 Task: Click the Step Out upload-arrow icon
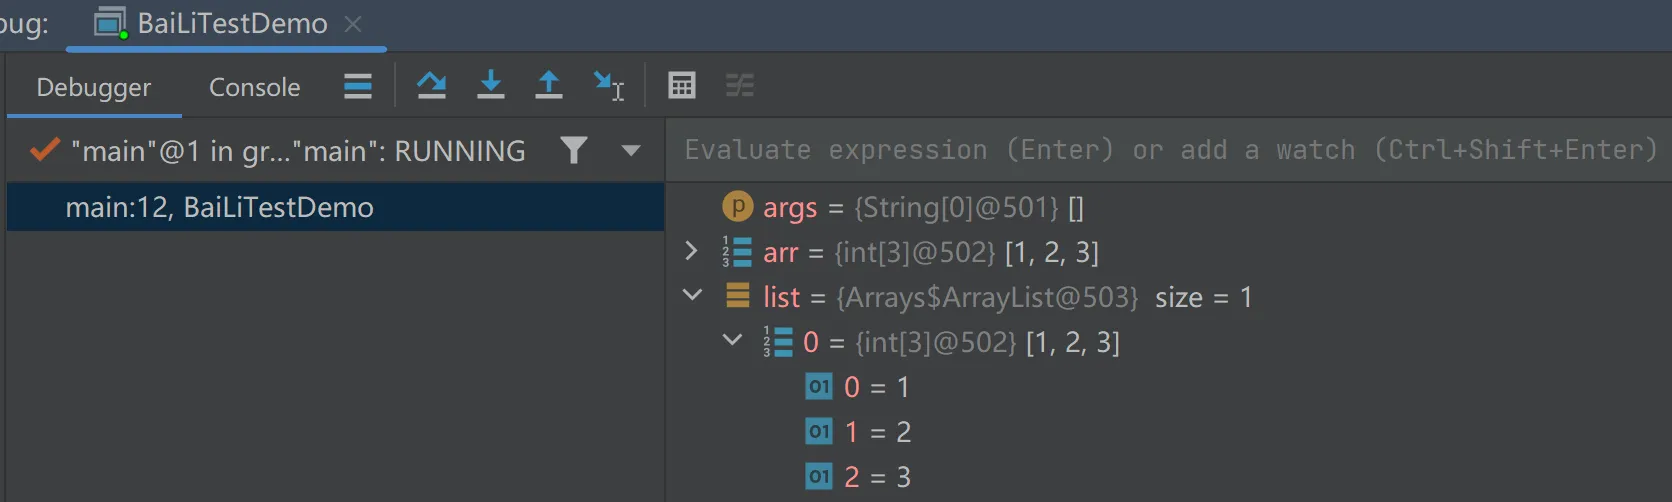click(x=548, y=86)
